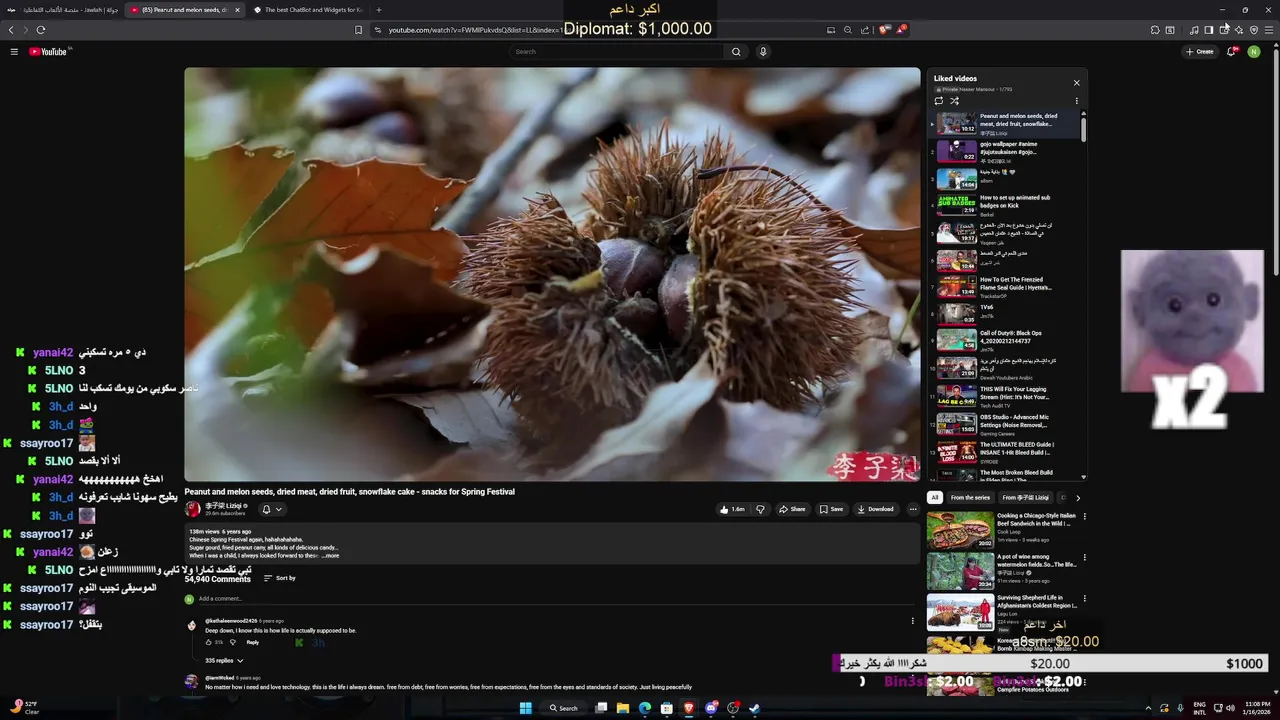1280x720 pixels.
Task: Select the 'From the series' chip
Action: 970,498
